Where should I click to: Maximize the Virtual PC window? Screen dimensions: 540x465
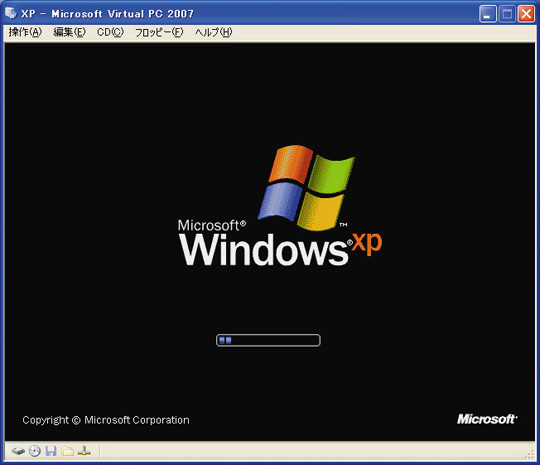[507, 14]
